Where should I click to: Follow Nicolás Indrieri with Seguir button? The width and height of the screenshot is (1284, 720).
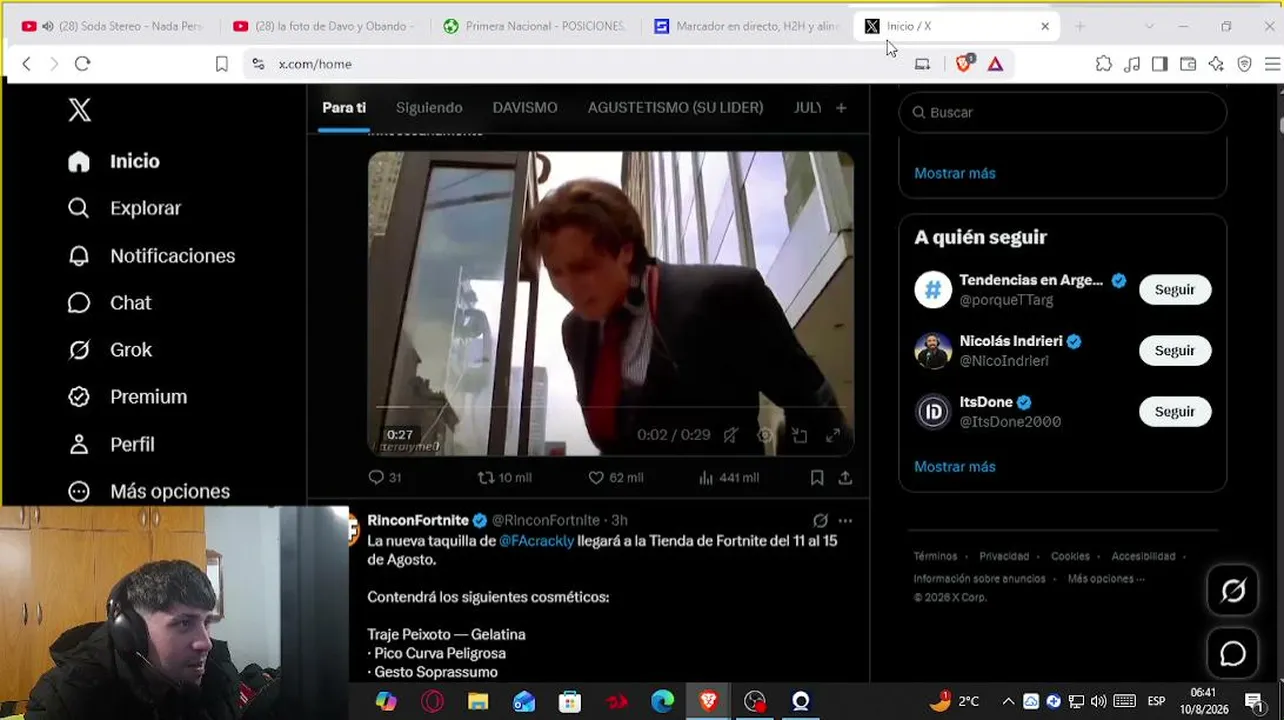(1175, 351)
